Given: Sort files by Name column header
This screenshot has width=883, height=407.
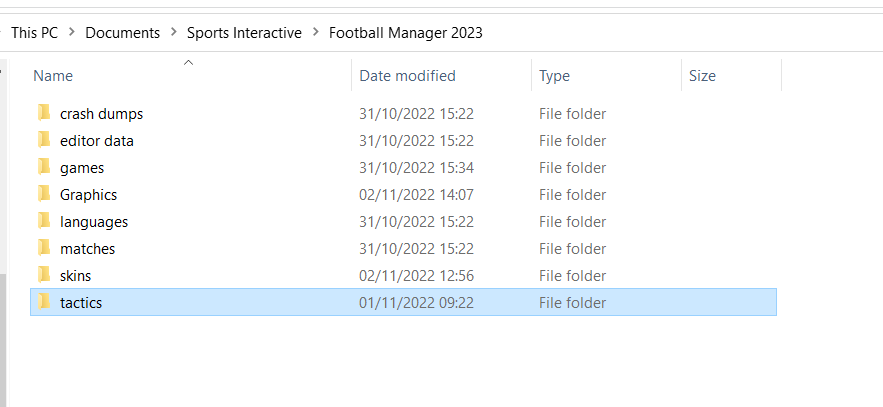Looking at the screenshot, I should tap(53, 76).
